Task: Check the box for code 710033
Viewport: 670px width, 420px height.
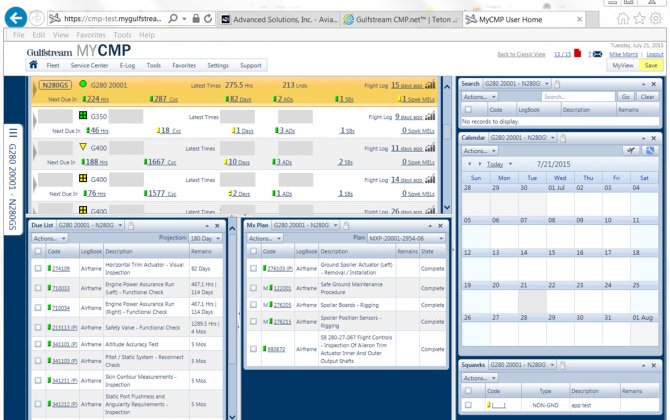Action: pyautogui.click(x=38, y=288)
